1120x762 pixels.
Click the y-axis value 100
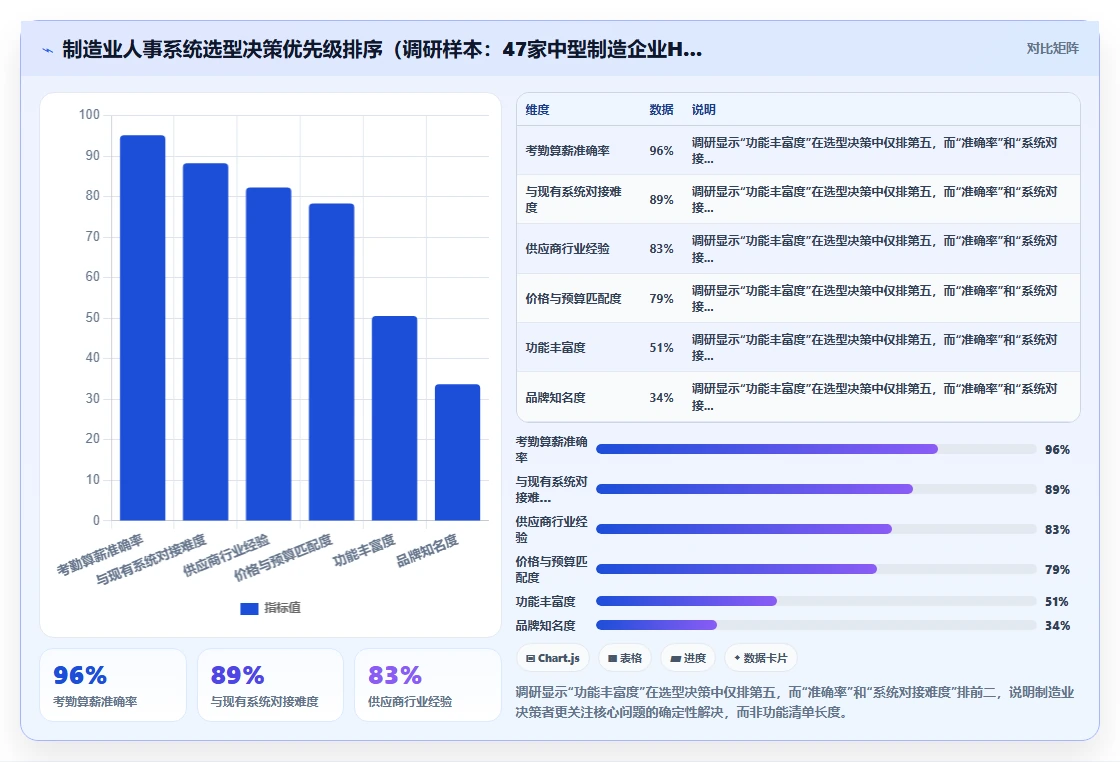click(x=89, y=114)
